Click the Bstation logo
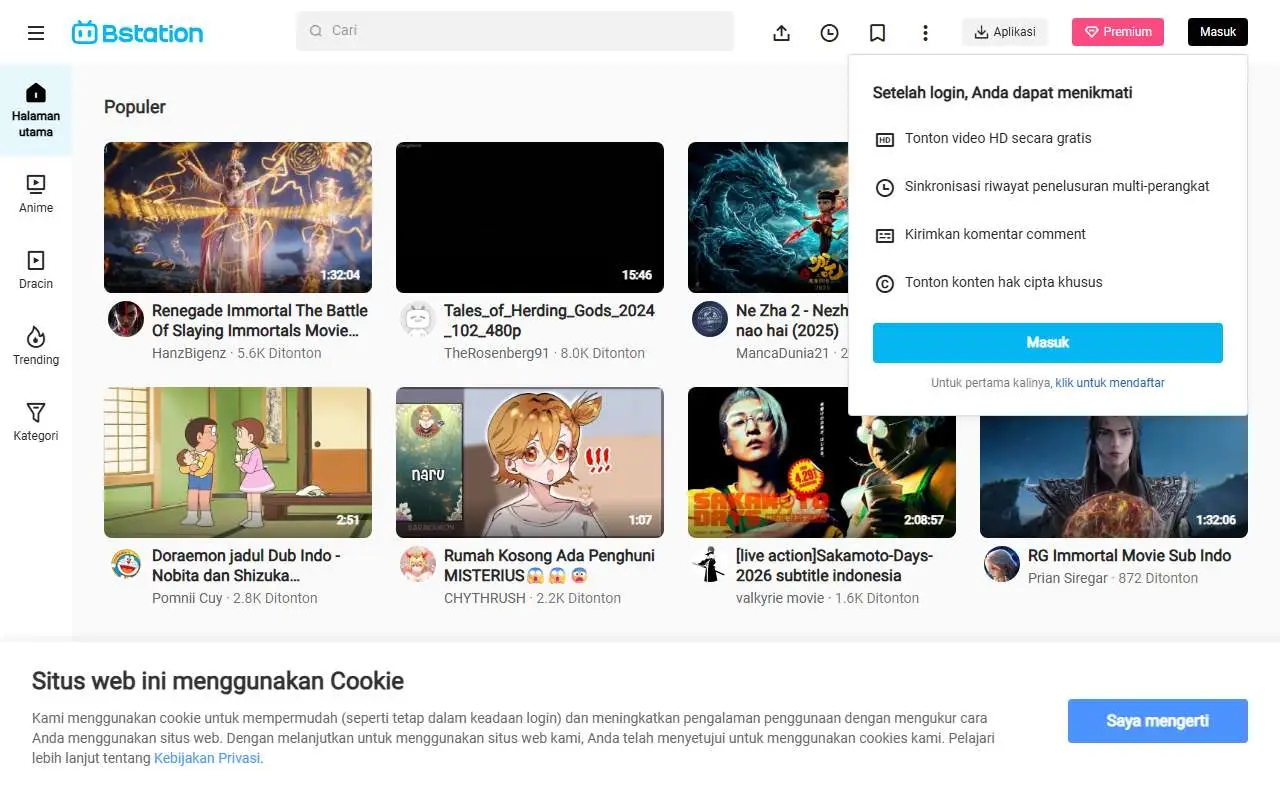Image resolution: width=1280 pixels, height=800 pixels. click(137, 32)
